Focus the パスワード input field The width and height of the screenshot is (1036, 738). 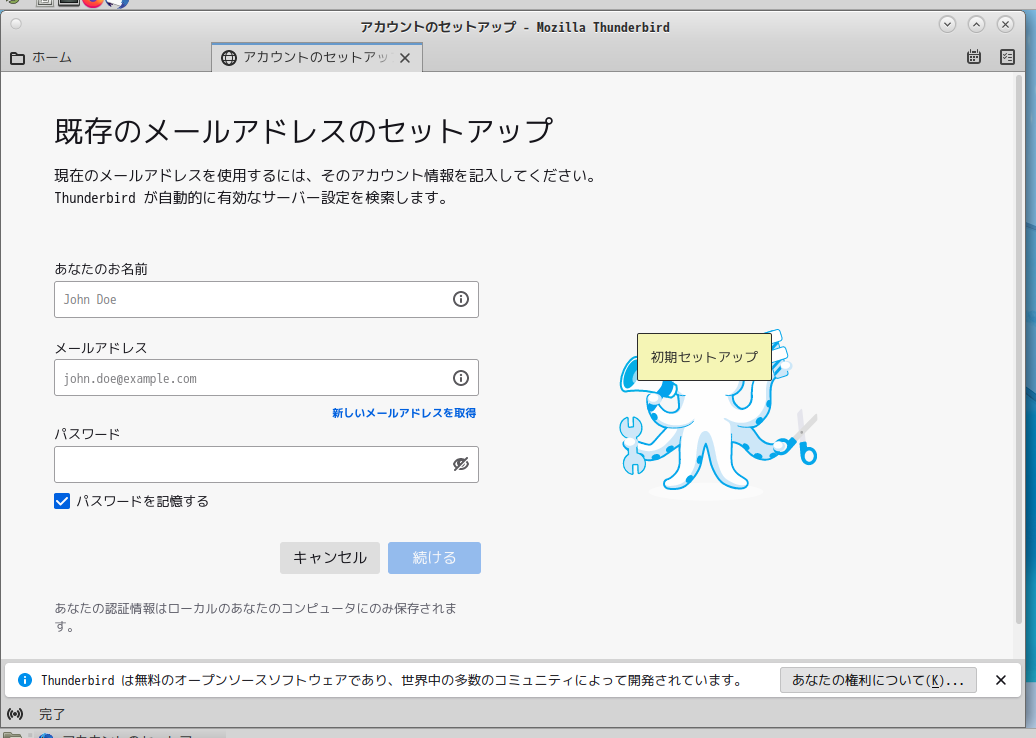(x=266, y=464)
